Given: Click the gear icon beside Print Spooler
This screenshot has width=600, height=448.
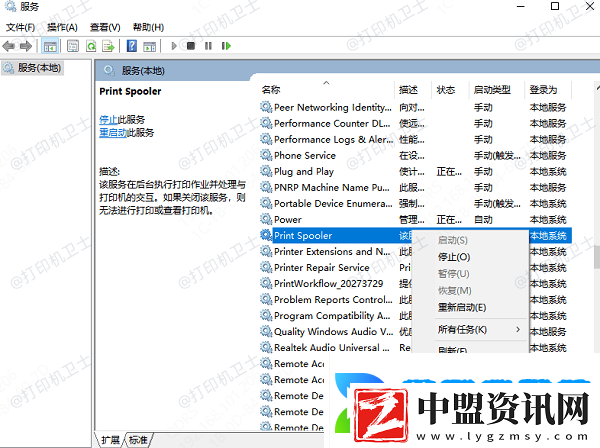Looking at the screenshot, I should point(266,235).
